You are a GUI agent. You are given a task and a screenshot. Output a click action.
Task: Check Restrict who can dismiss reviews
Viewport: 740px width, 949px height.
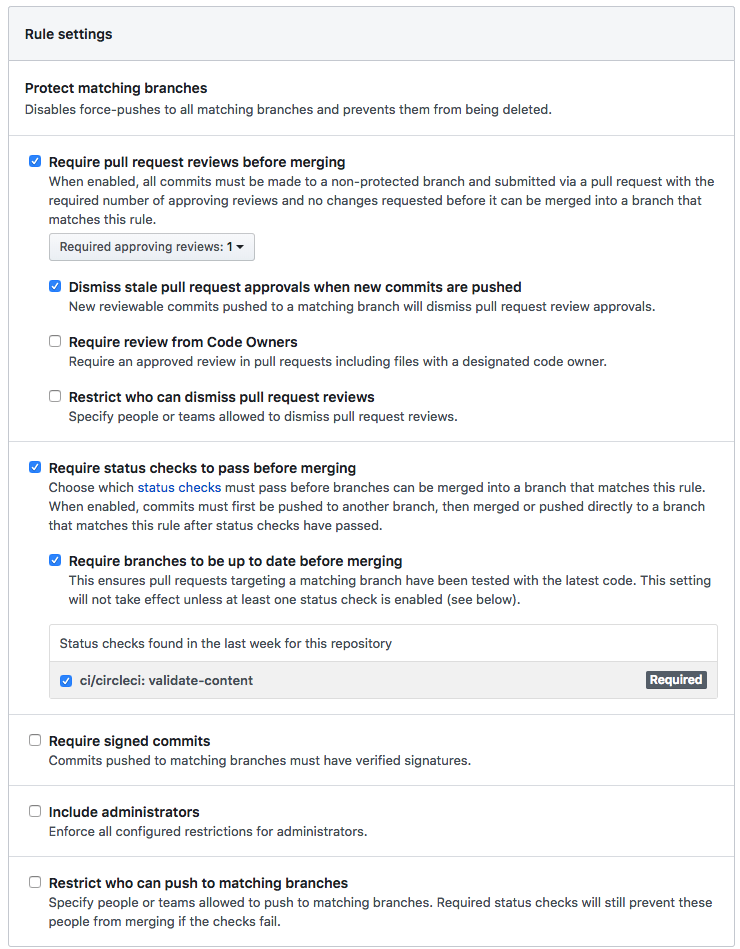55,396
